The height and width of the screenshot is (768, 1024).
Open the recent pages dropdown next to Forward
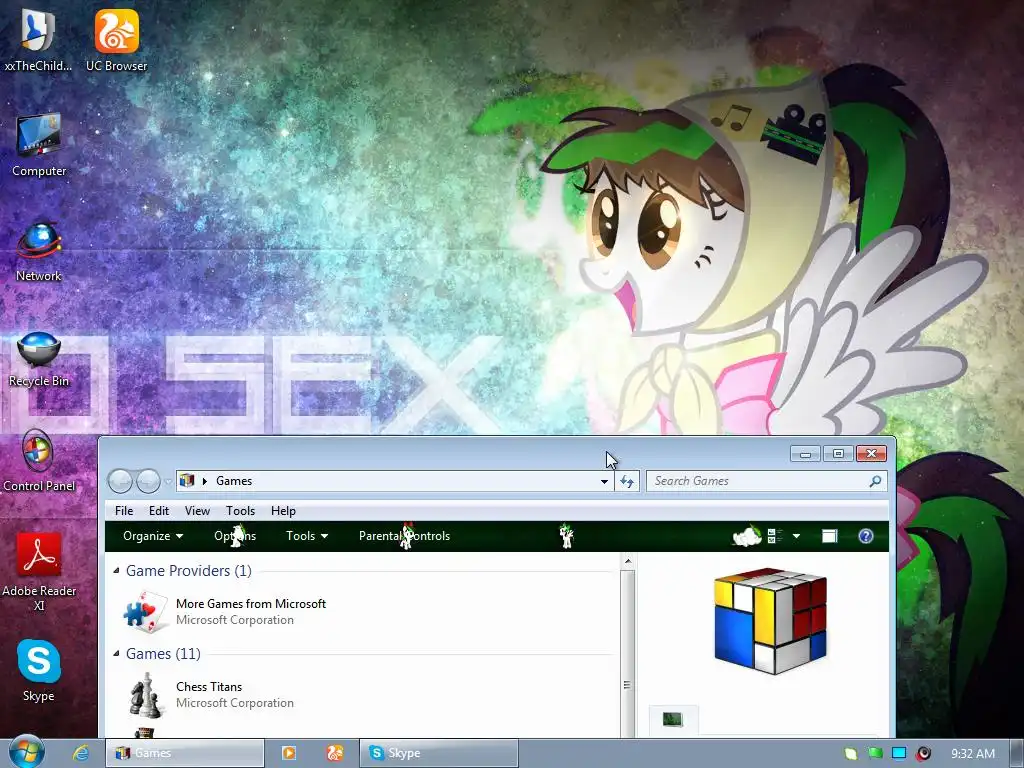click(168, 482)
